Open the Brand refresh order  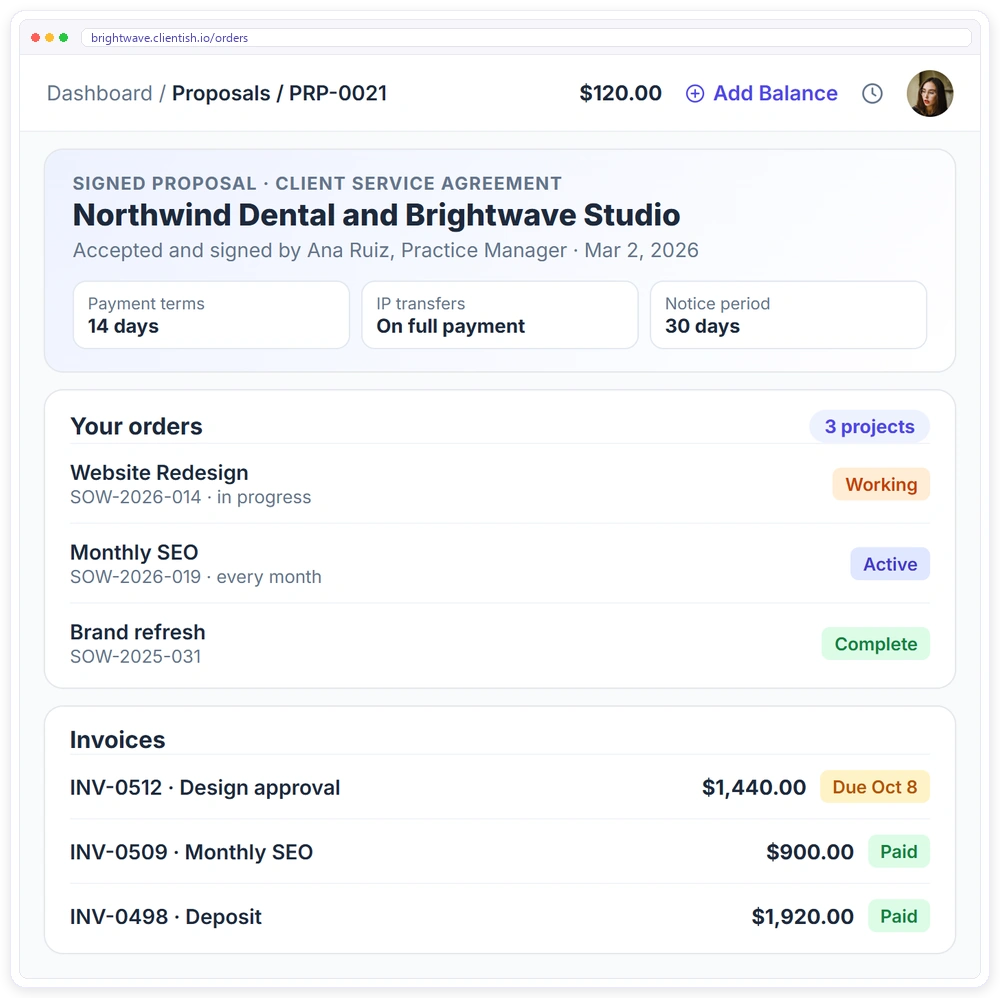coord(499,643)
